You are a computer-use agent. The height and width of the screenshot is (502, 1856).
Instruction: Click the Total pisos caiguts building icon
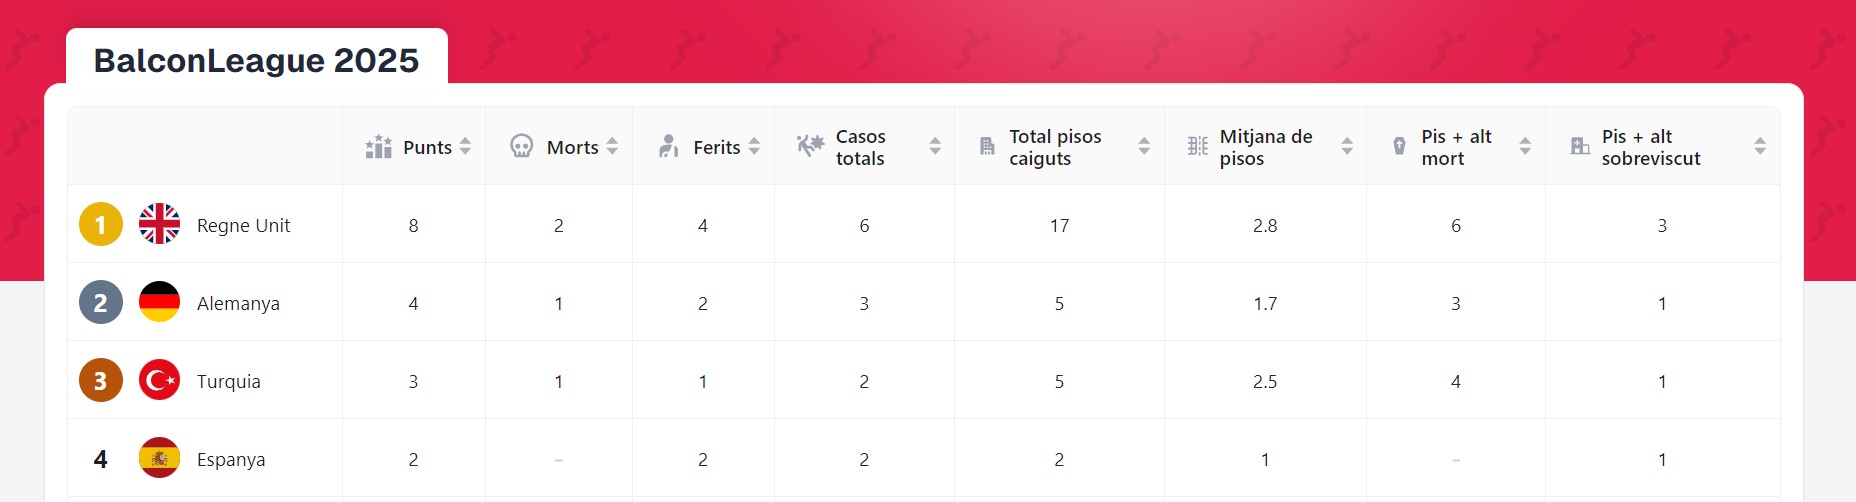[x=987, y=147]
